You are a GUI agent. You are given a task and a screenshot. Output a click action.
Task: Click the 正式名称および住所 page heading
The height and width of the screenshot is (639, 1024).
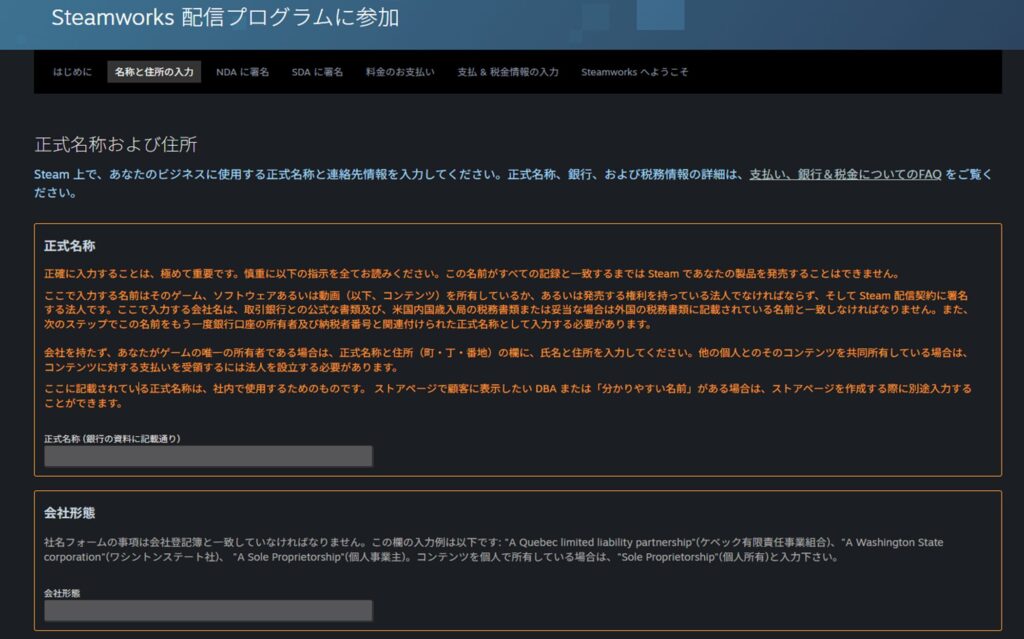coord(115,145)
